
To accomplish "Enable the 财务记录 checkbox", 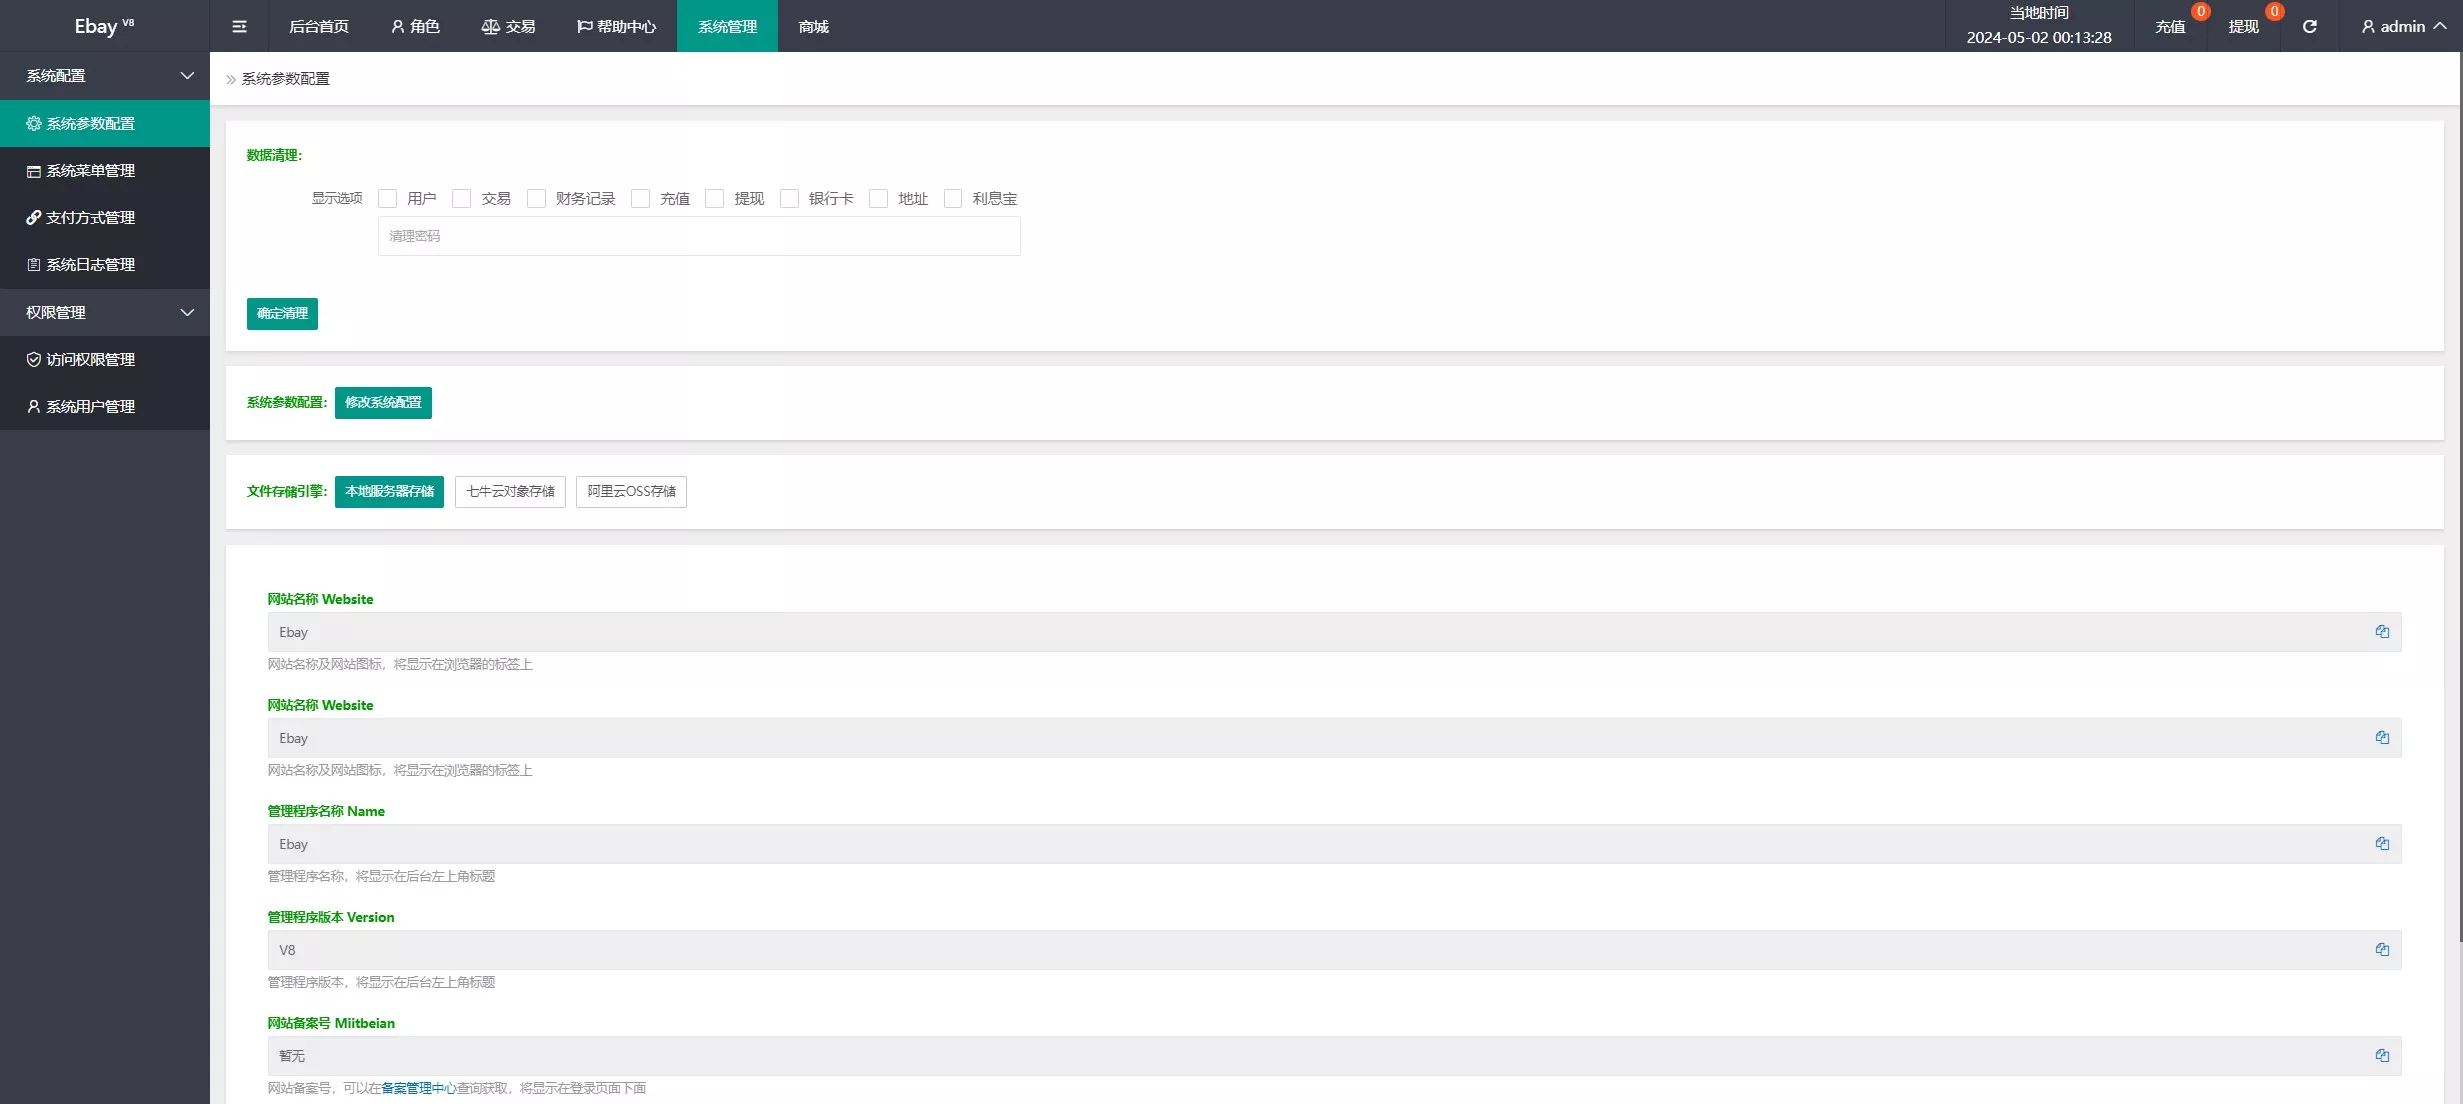I will [537, 199].
